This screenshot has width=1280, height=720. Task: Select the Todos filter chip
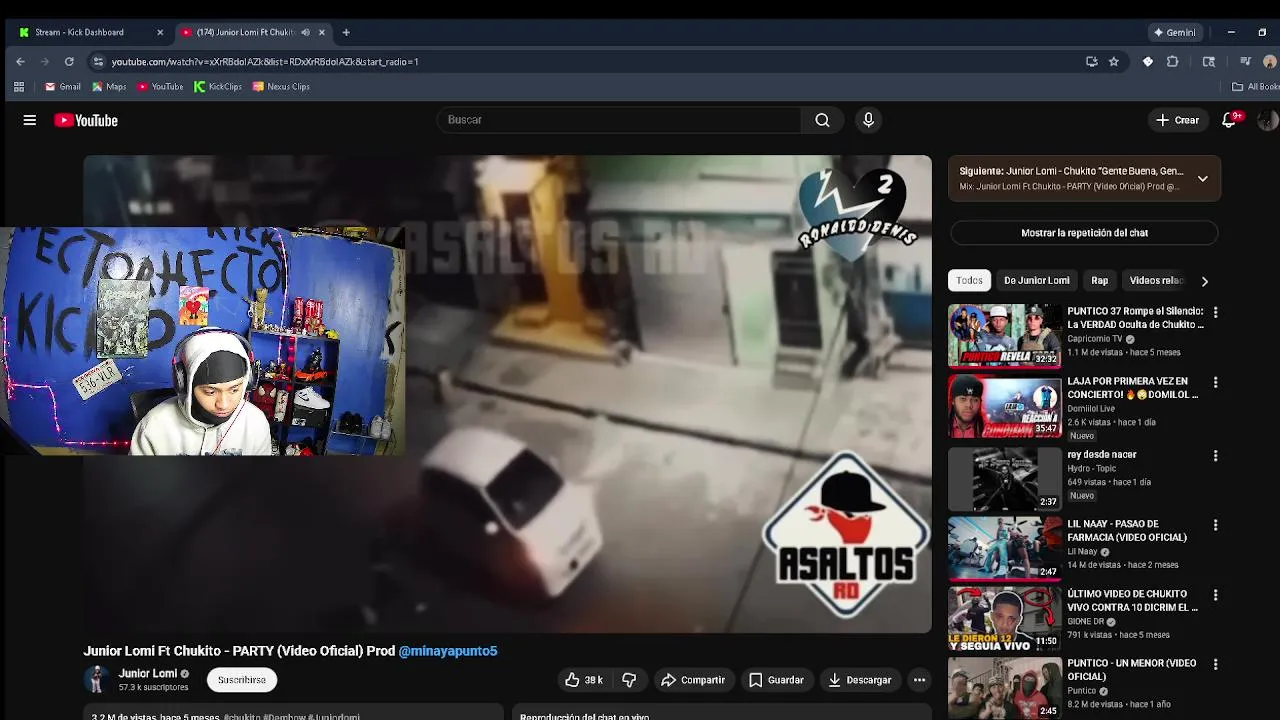point(969,281)
